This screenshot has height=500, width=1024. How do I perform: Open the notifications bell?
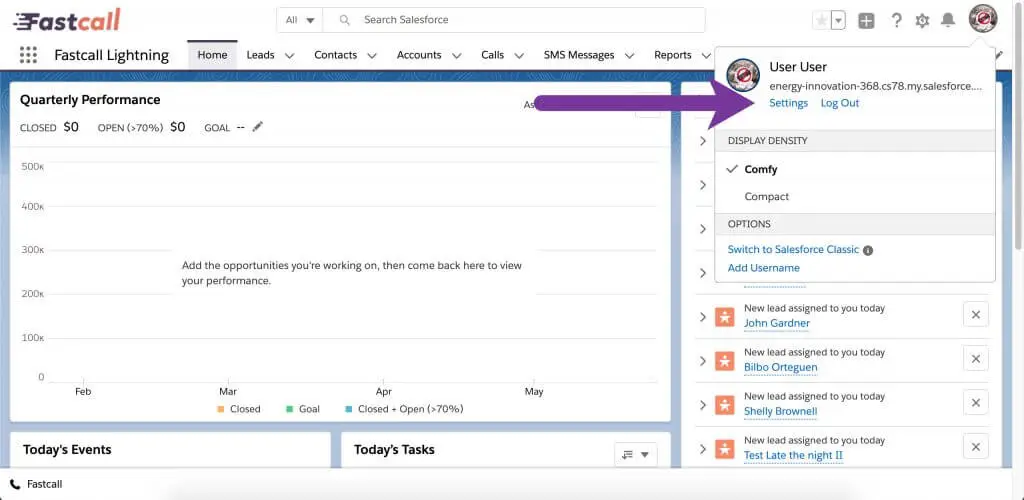(948, 21)
